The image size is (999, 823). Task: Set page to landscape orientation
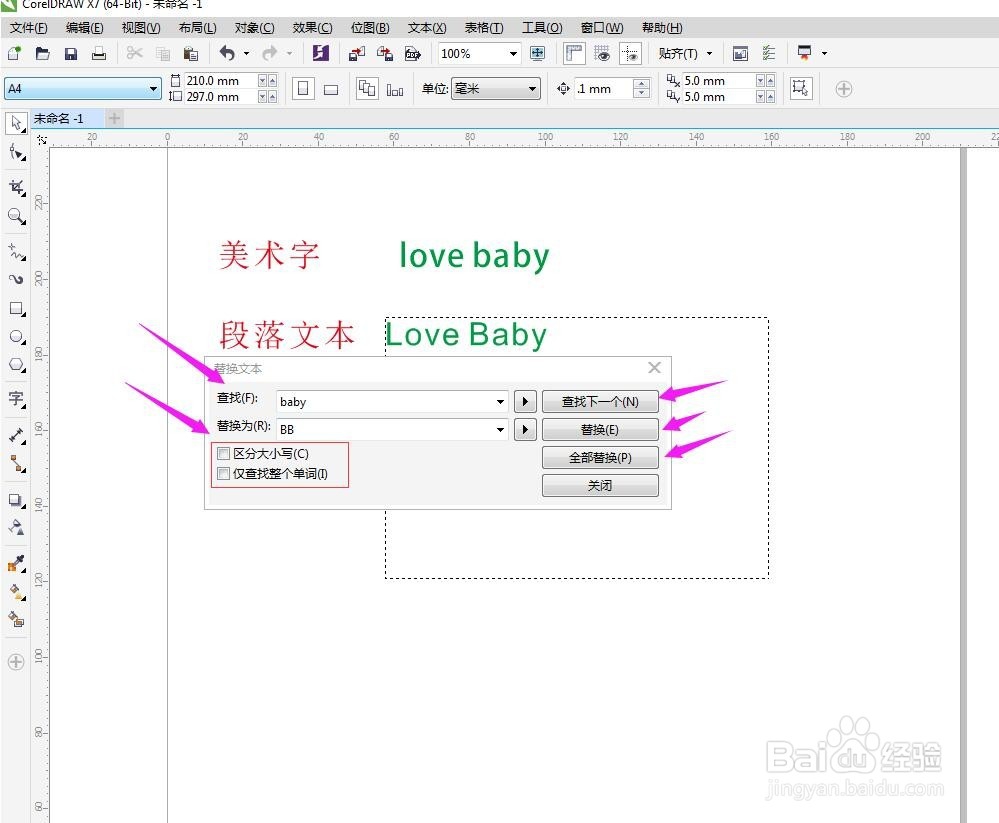(331, 89)
